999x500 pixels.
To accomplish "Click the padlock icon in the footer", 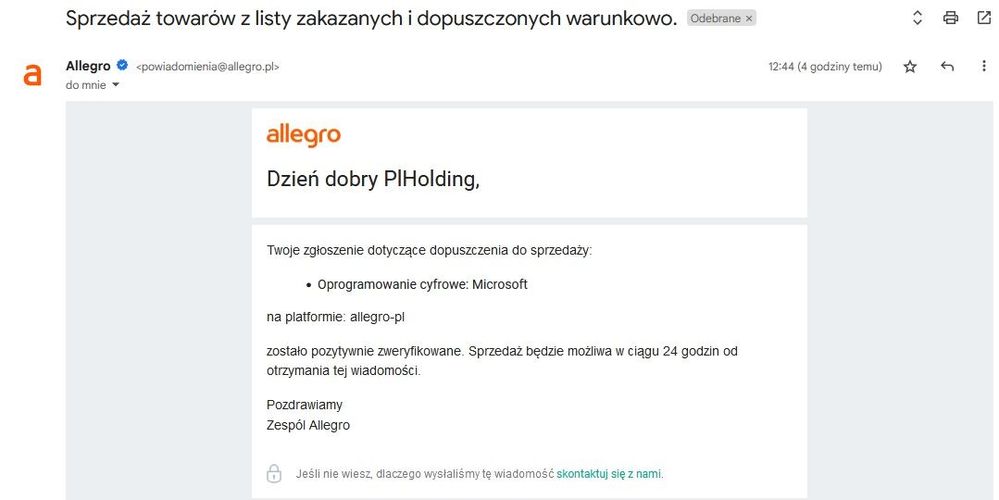I will (274, 473).
